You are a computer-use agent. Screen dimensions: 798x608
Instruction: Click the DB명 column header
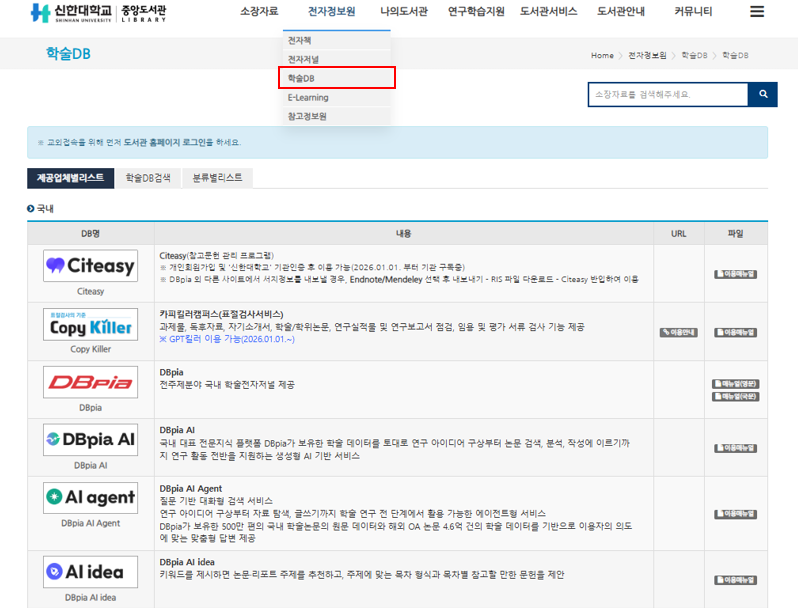(91, 234)
